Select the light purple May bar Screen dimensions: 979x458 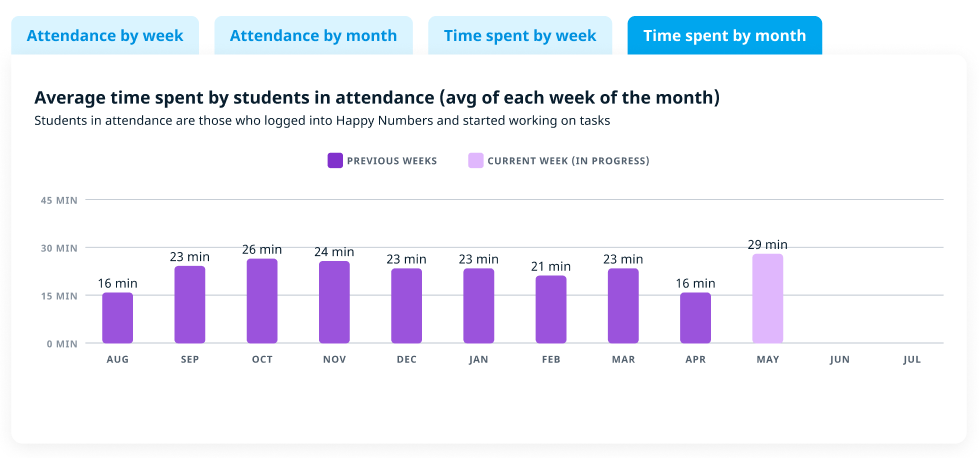pos(768,298)
